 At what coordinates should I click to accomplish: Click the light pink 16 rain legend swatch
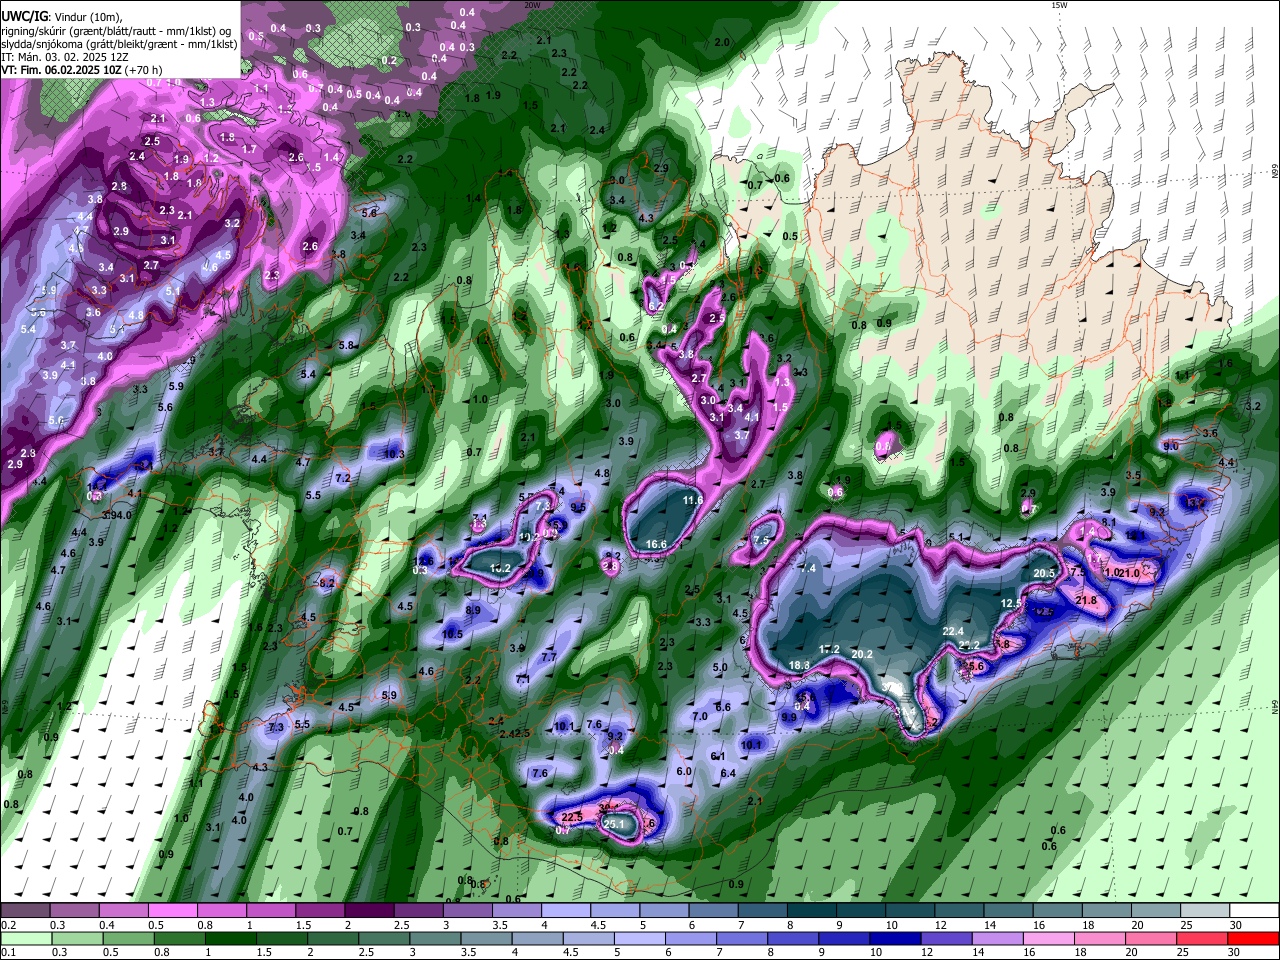tap(1048, 938)
